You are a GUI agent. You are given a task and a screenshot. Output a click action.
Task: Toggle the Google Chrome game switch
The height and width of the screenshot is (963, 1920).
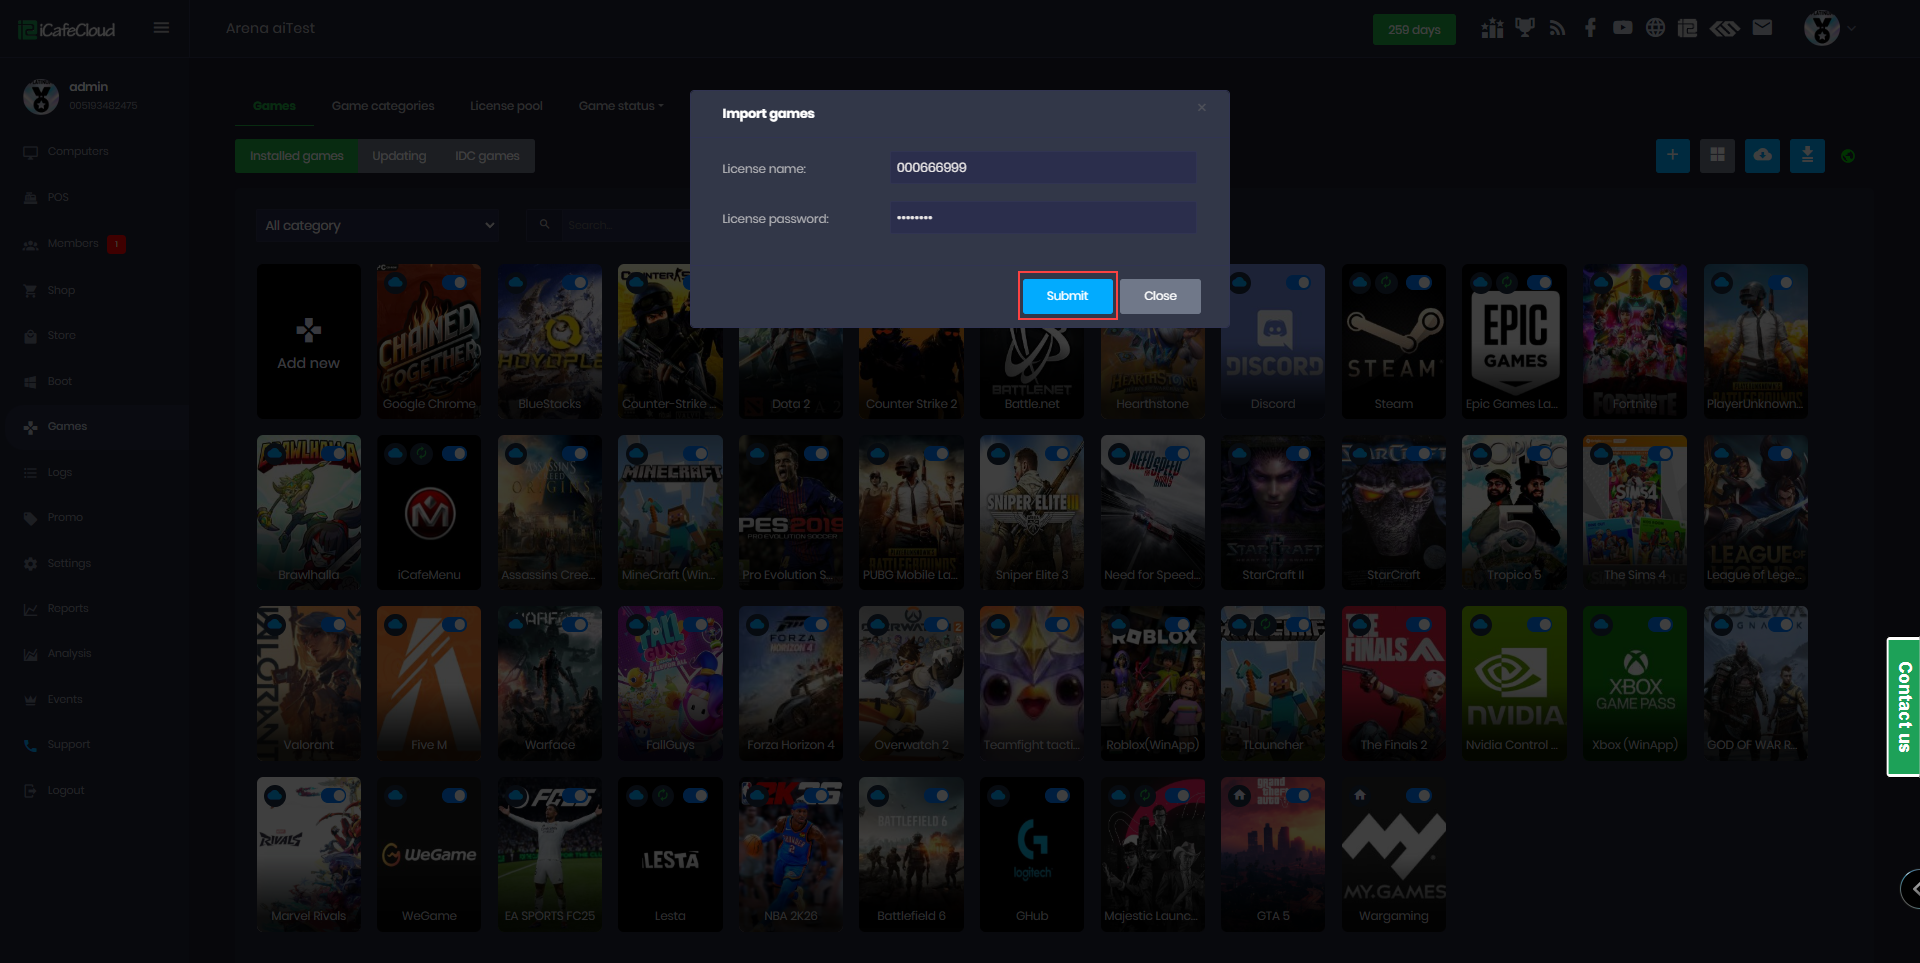(454, 283)
